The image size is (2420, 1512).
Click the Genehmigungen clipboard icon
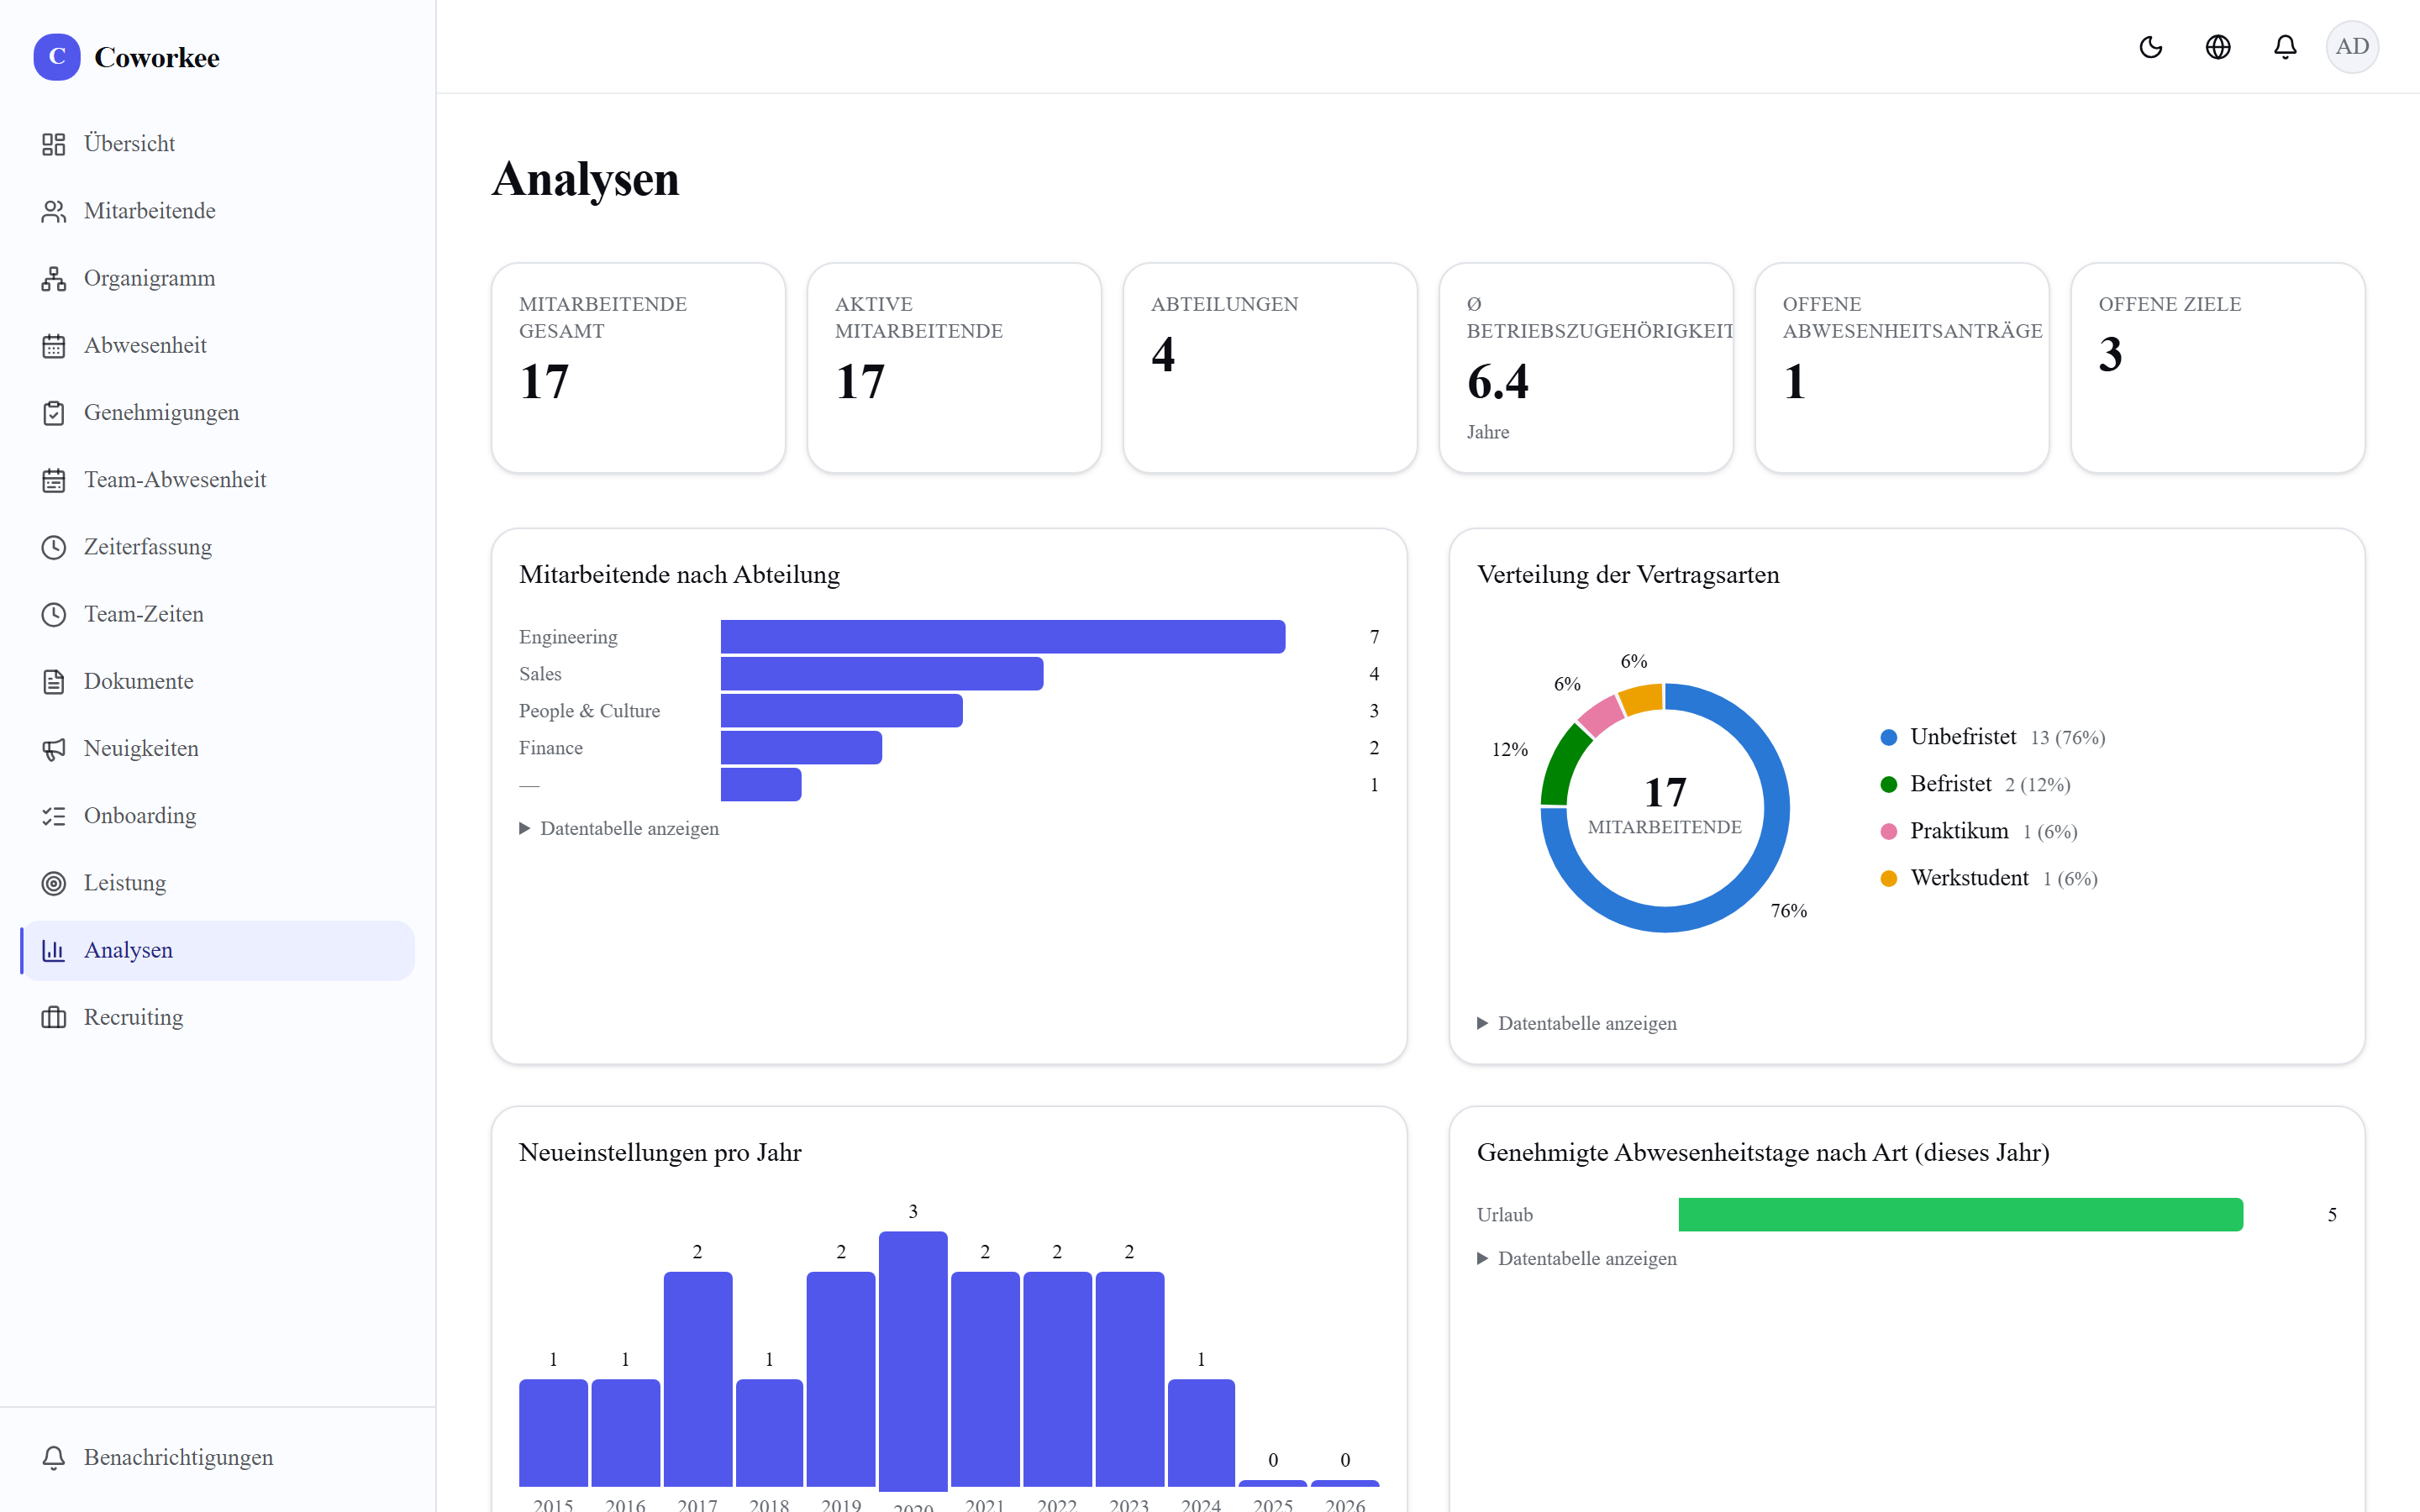pyautogui.click(x=54, y=412)
